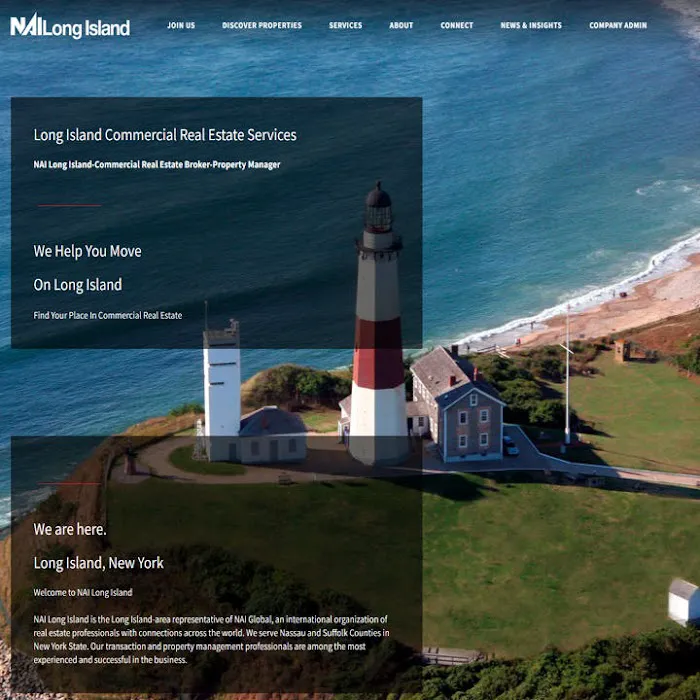Click the 'Long Island, New York' heading
This screenshot has height=700, width=700.
click(x=99, y=563)
